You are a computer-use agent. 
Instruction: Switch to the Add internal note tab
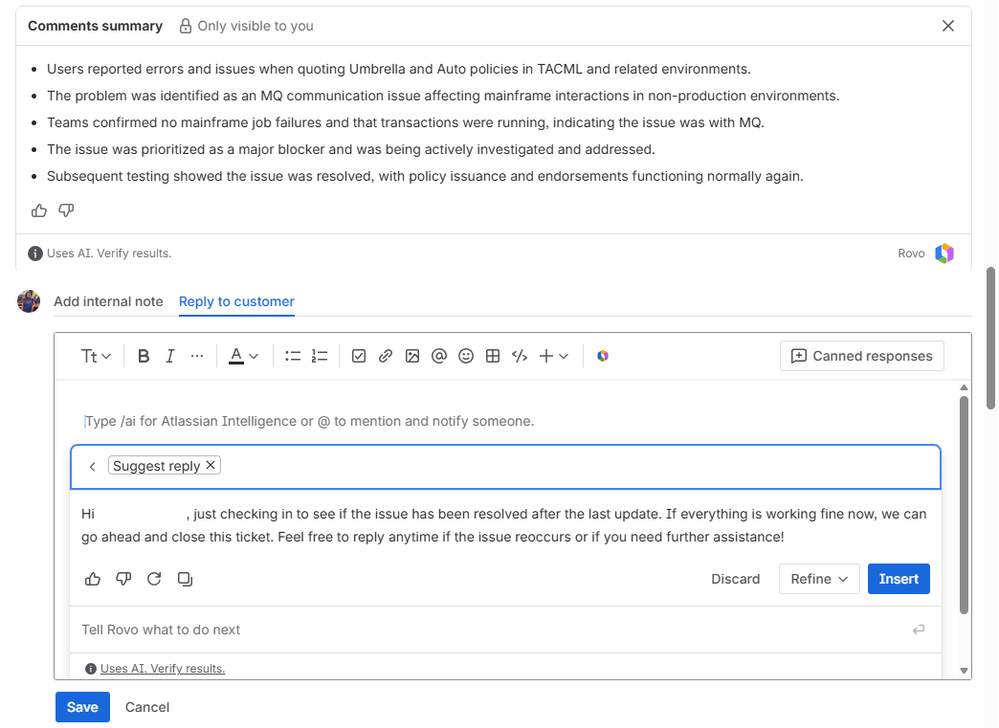click(108, 301)
